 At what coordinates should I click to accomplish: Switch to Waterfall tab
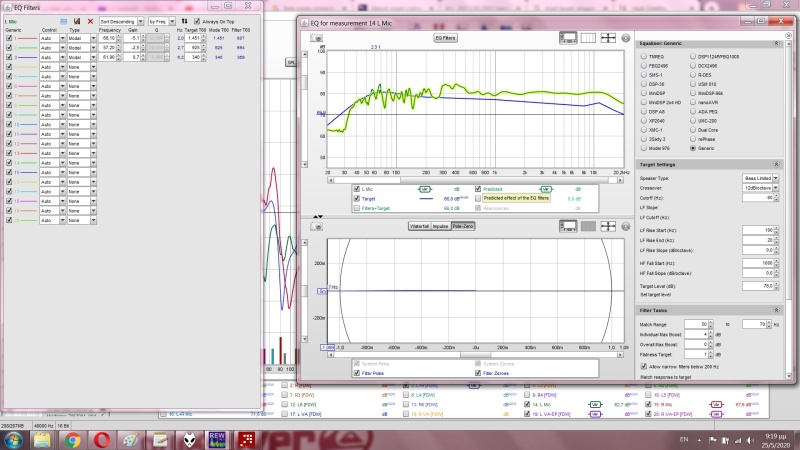click(x=419, y=226)
